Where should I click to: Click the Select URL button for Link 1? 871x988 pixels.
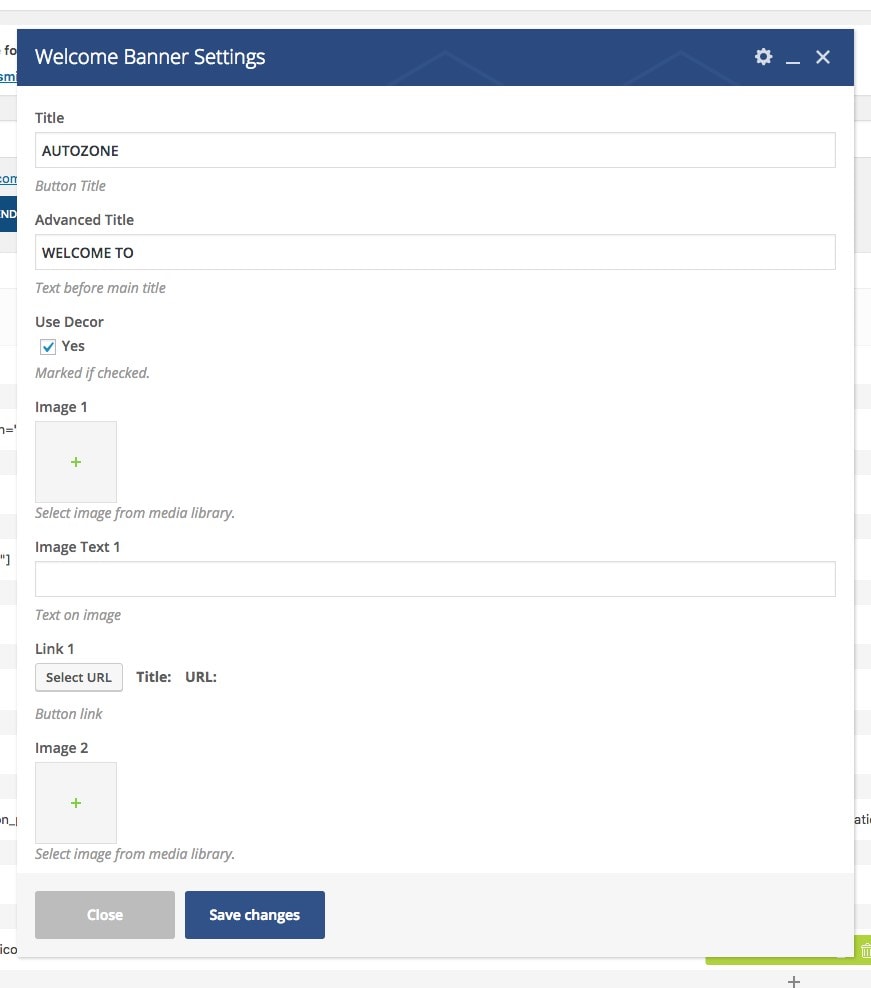click(x=79, y=677)
